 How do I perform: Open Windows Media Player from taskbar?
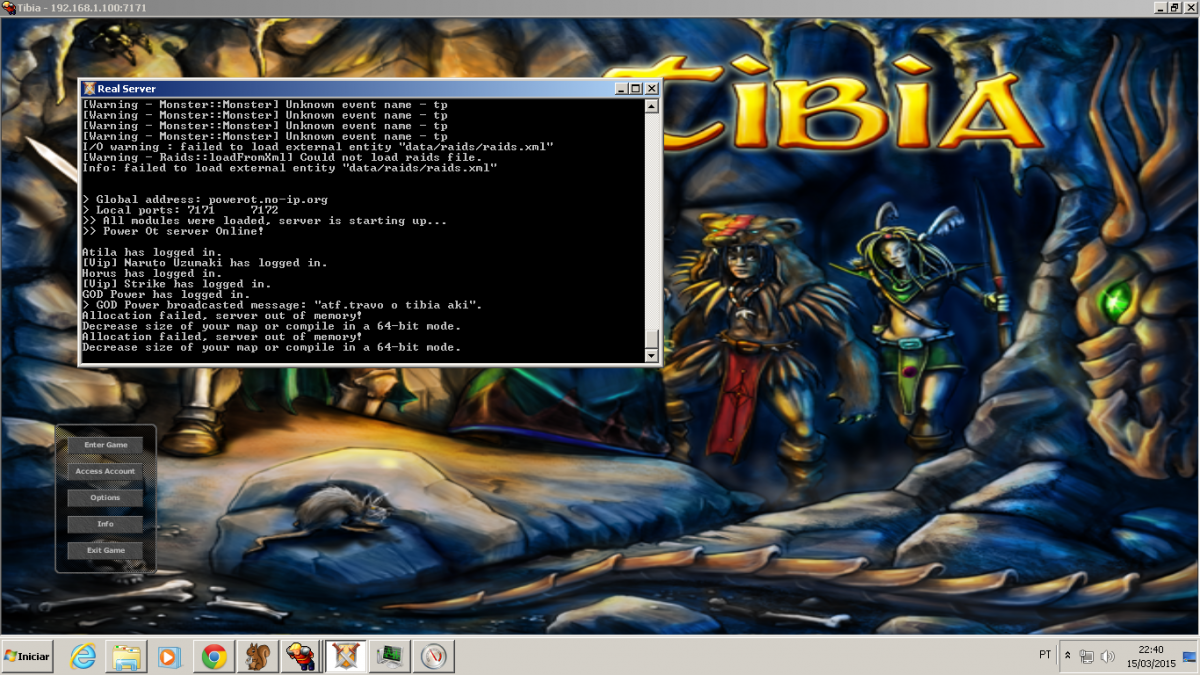pos(168,656)
